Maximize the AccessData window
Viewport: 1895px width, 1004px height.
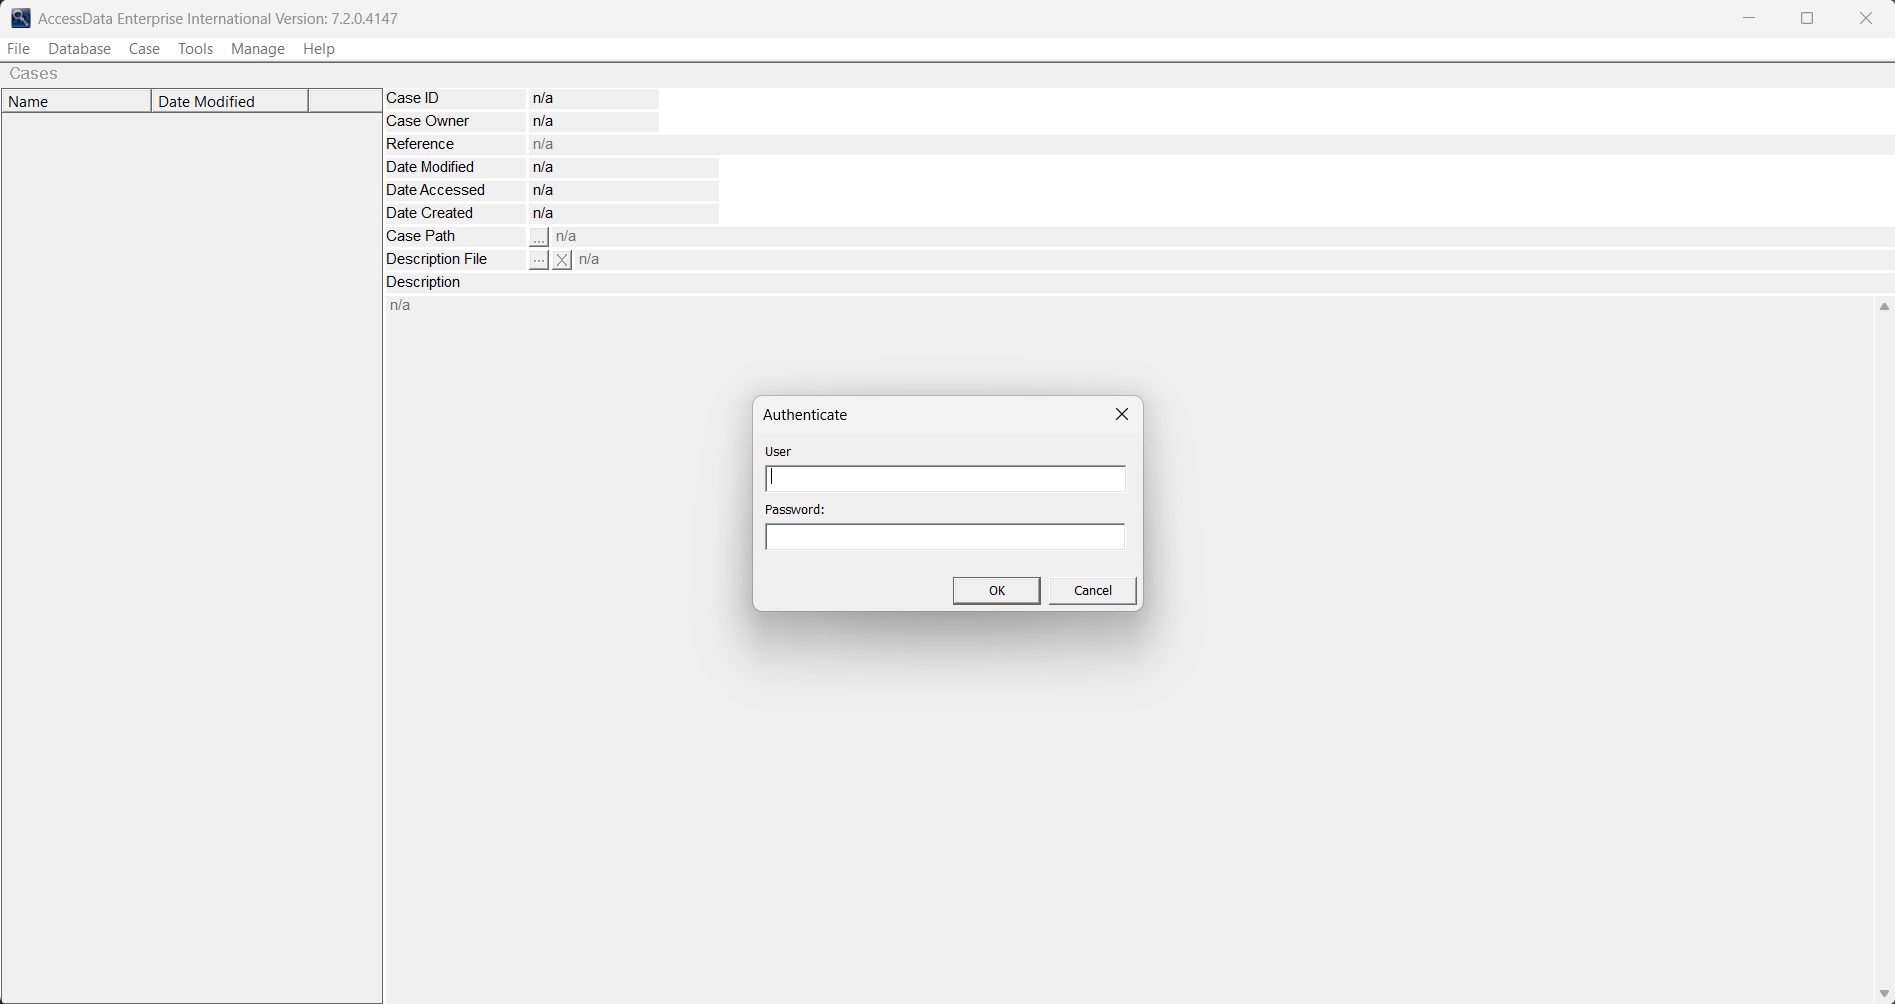1807,18
